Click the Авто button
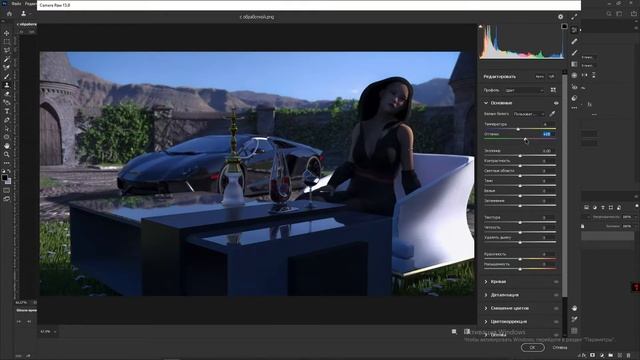640x360 pixels. (540, 77)
